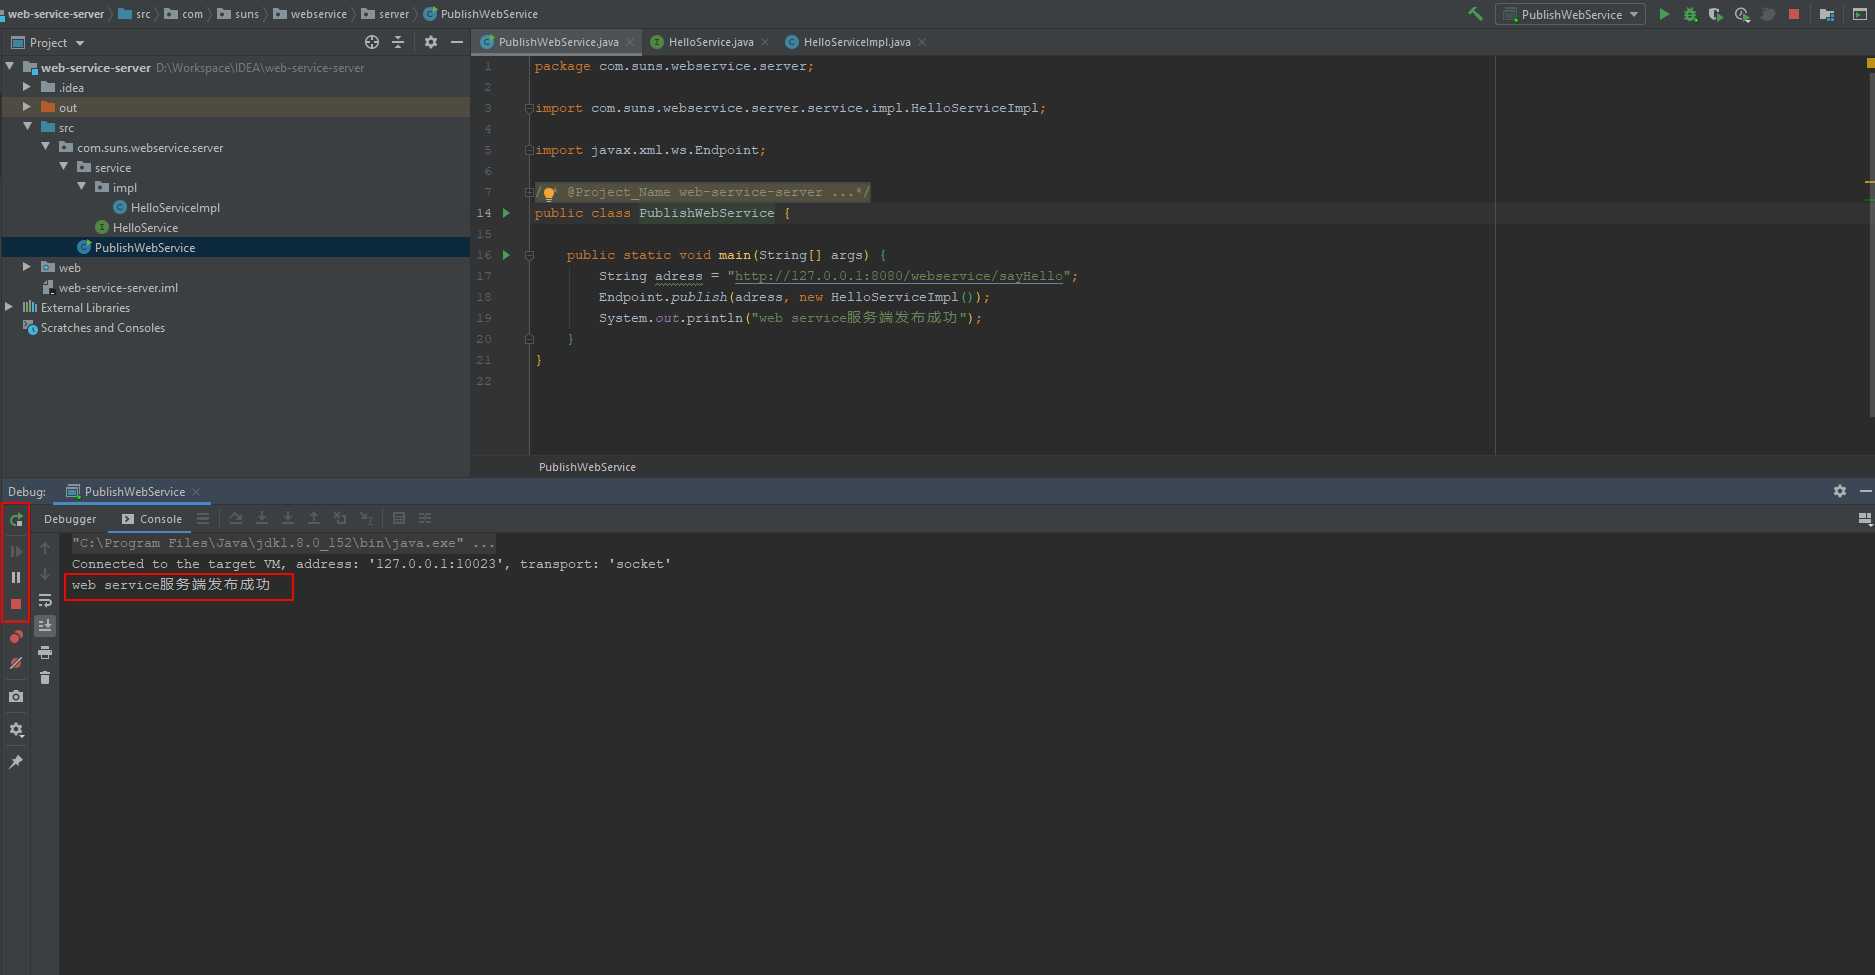Rerun PublishWebService in the Debug panel
Screen dimensions: 1875x975
[x=16, y=520]
